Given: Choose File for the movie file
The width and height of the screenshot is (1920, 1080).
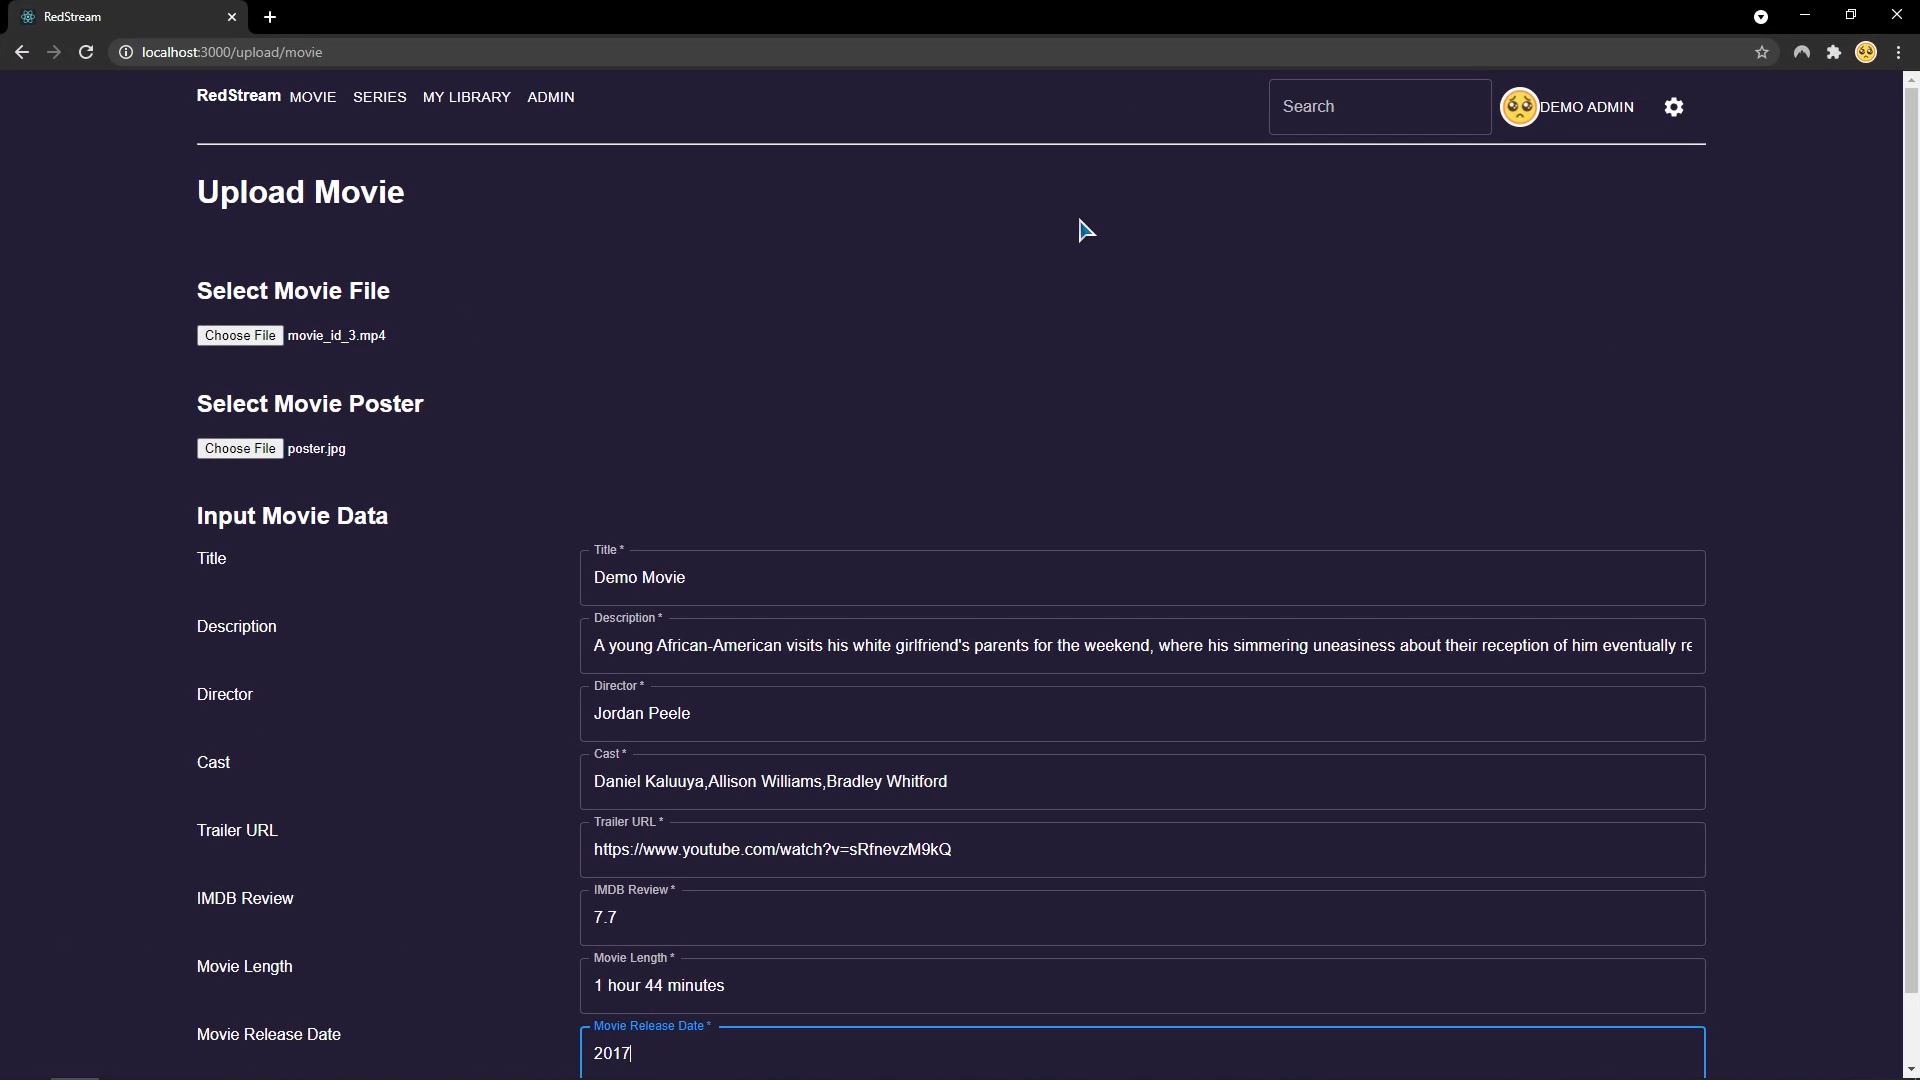Looking at the screenshot, I should [x=240, y=335].
